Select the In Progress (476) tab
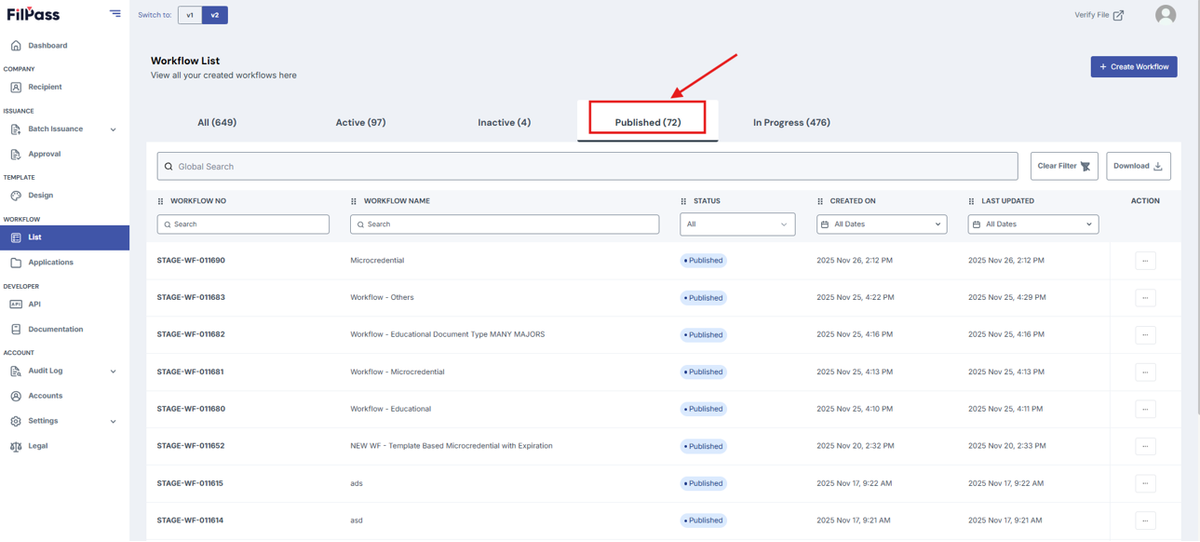 coord(791,122)
